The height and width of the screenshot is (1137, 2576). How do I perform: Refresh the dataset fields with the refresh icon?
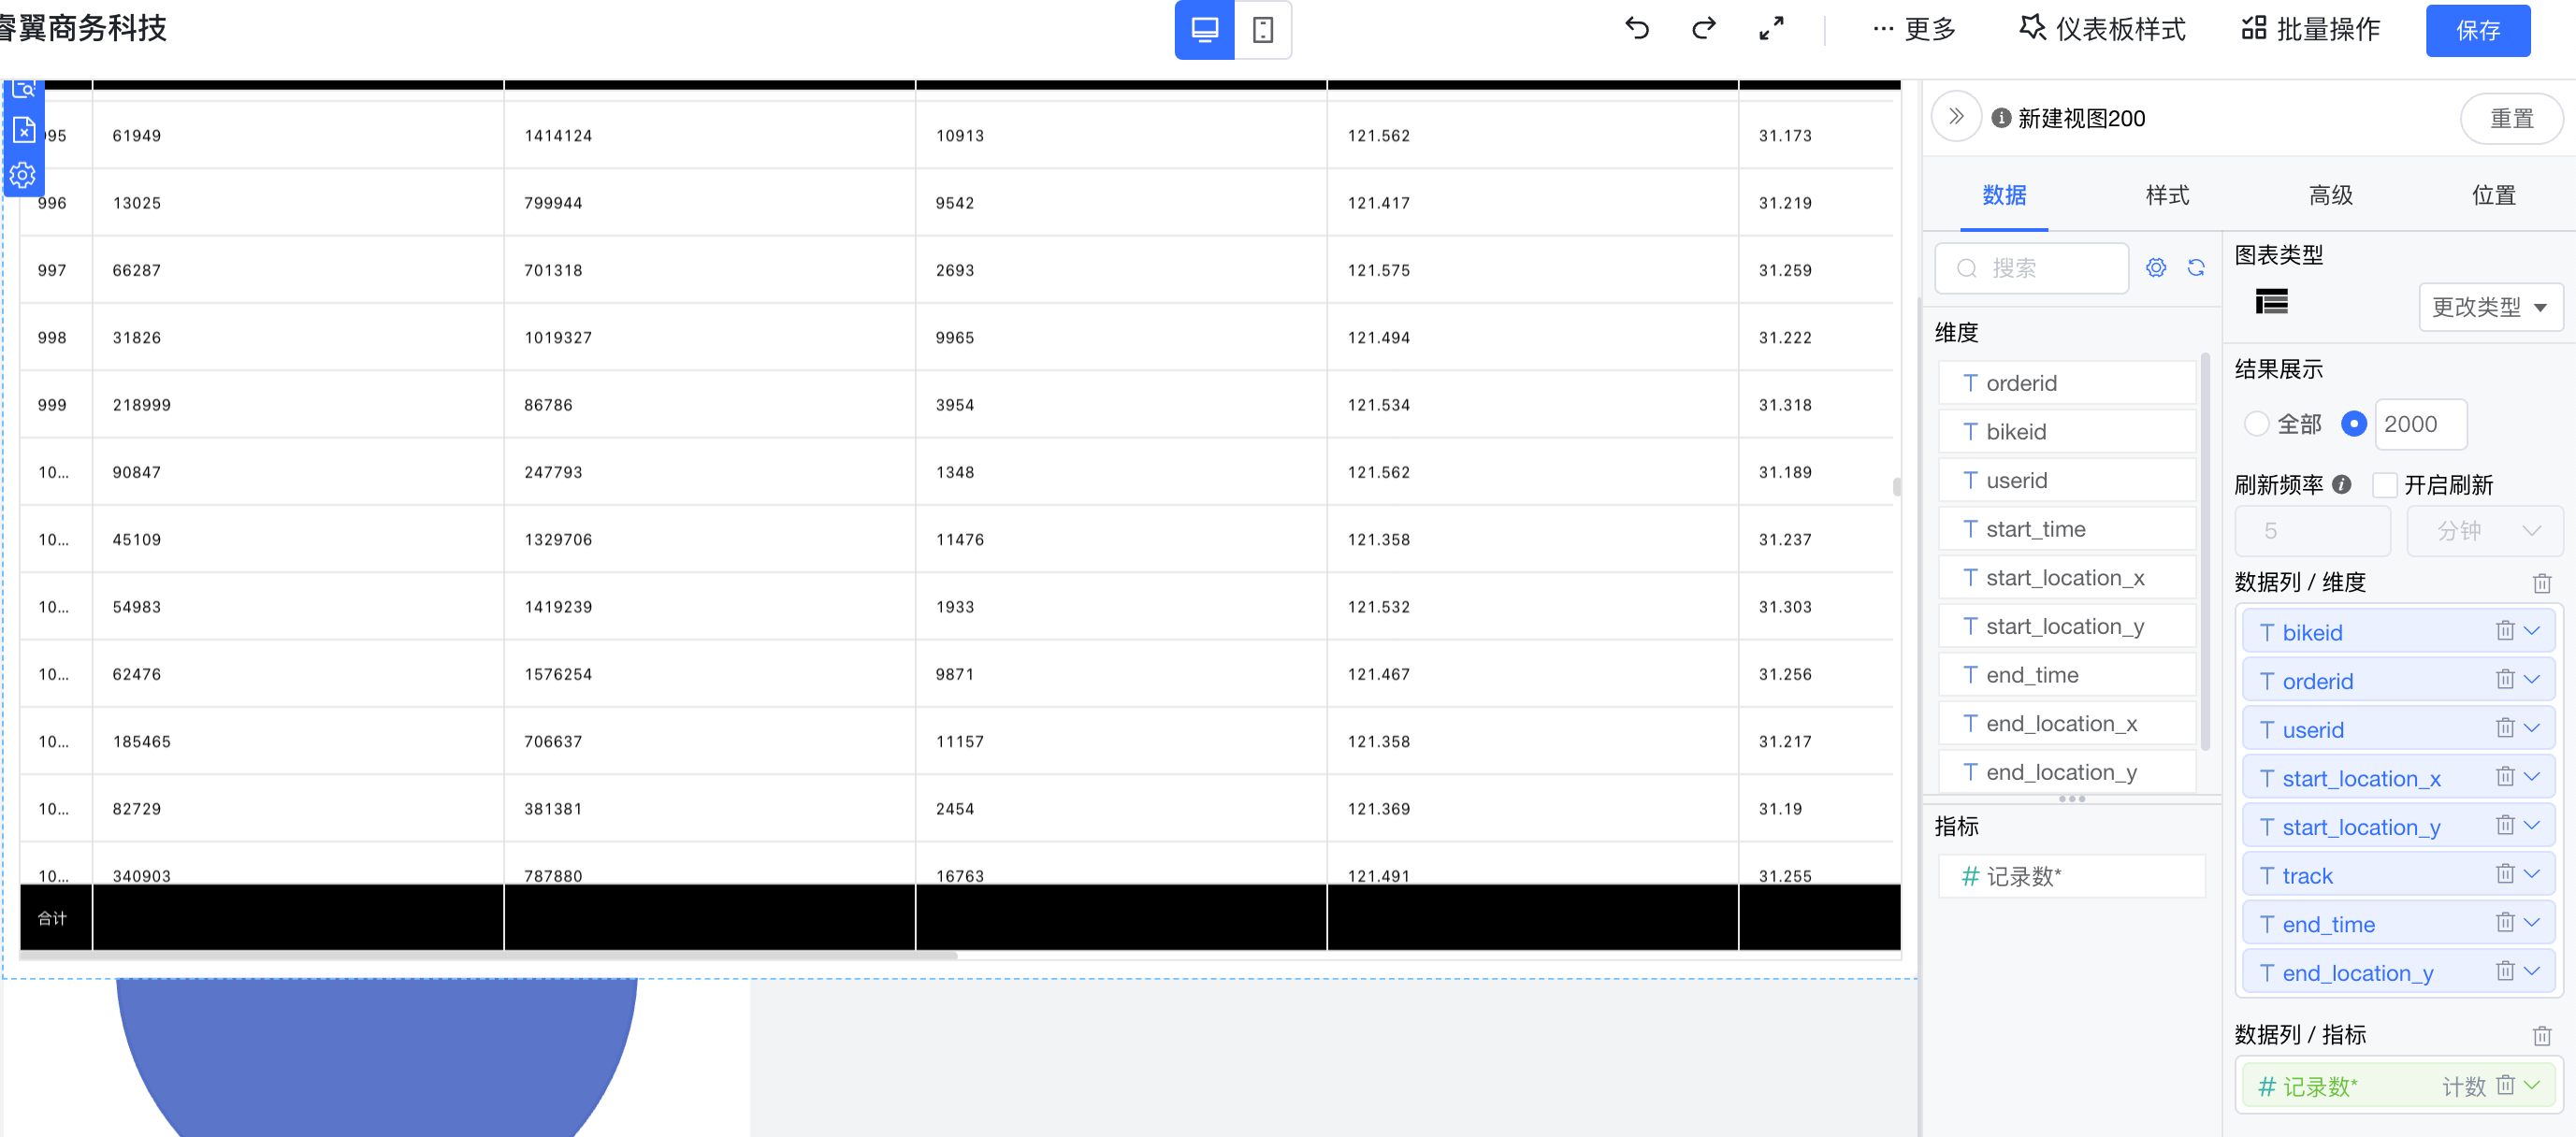click(x=2197, y=267)
